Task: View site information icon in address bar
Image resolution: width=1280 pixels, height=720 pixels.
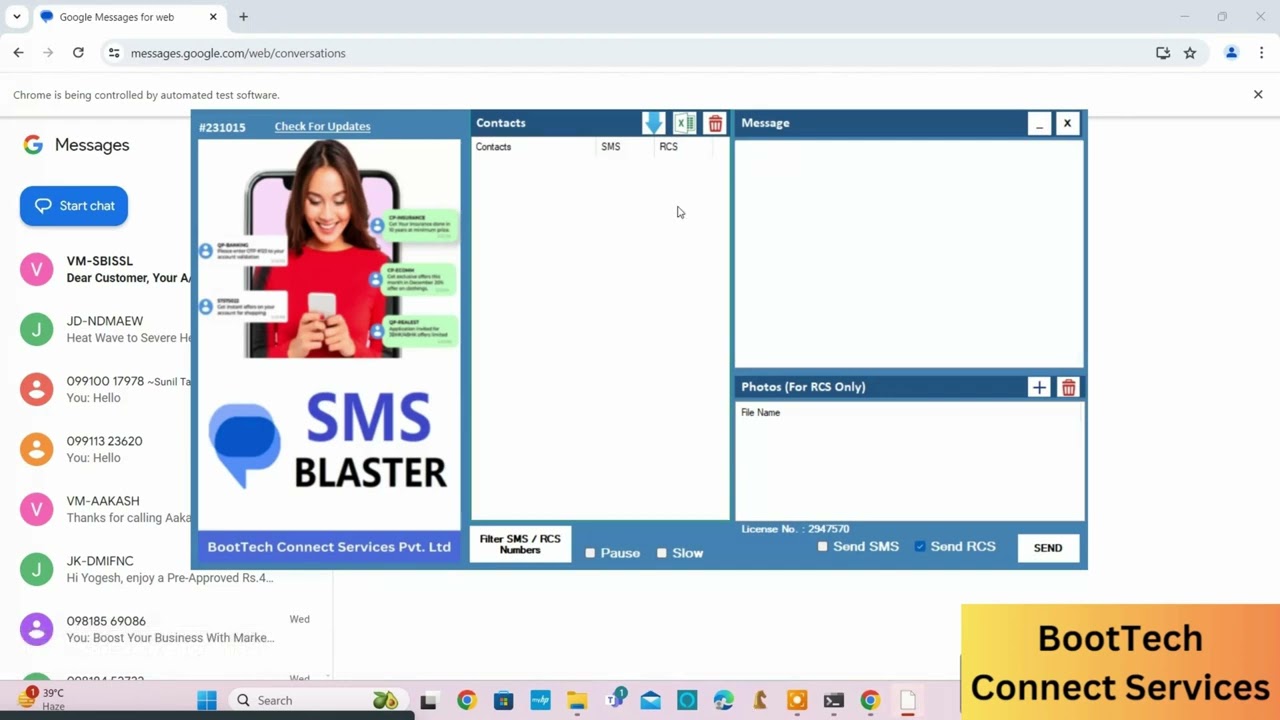Action: pyautogui.click(x=114, y=53)
